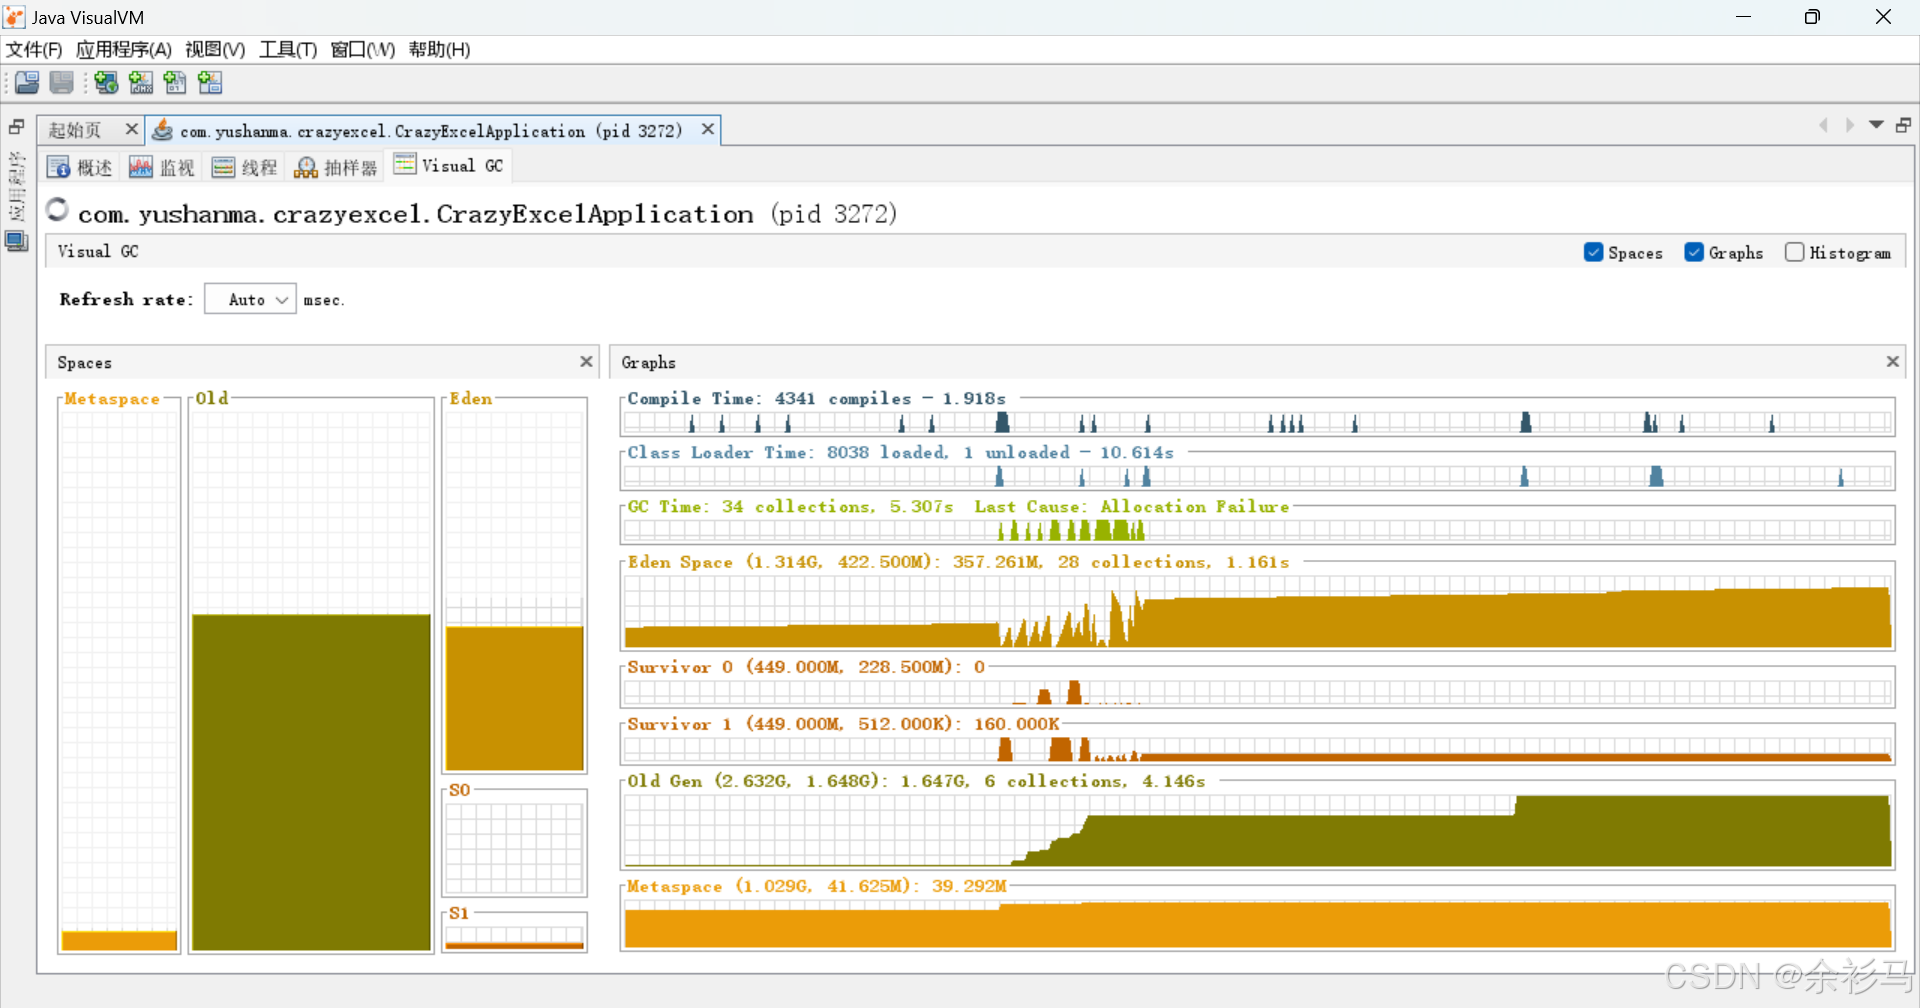Image resolution: width=1920 pixels, height=1008 pixels.
Task: Switch to the 抽样器 tab
Action: click(336, 167)
